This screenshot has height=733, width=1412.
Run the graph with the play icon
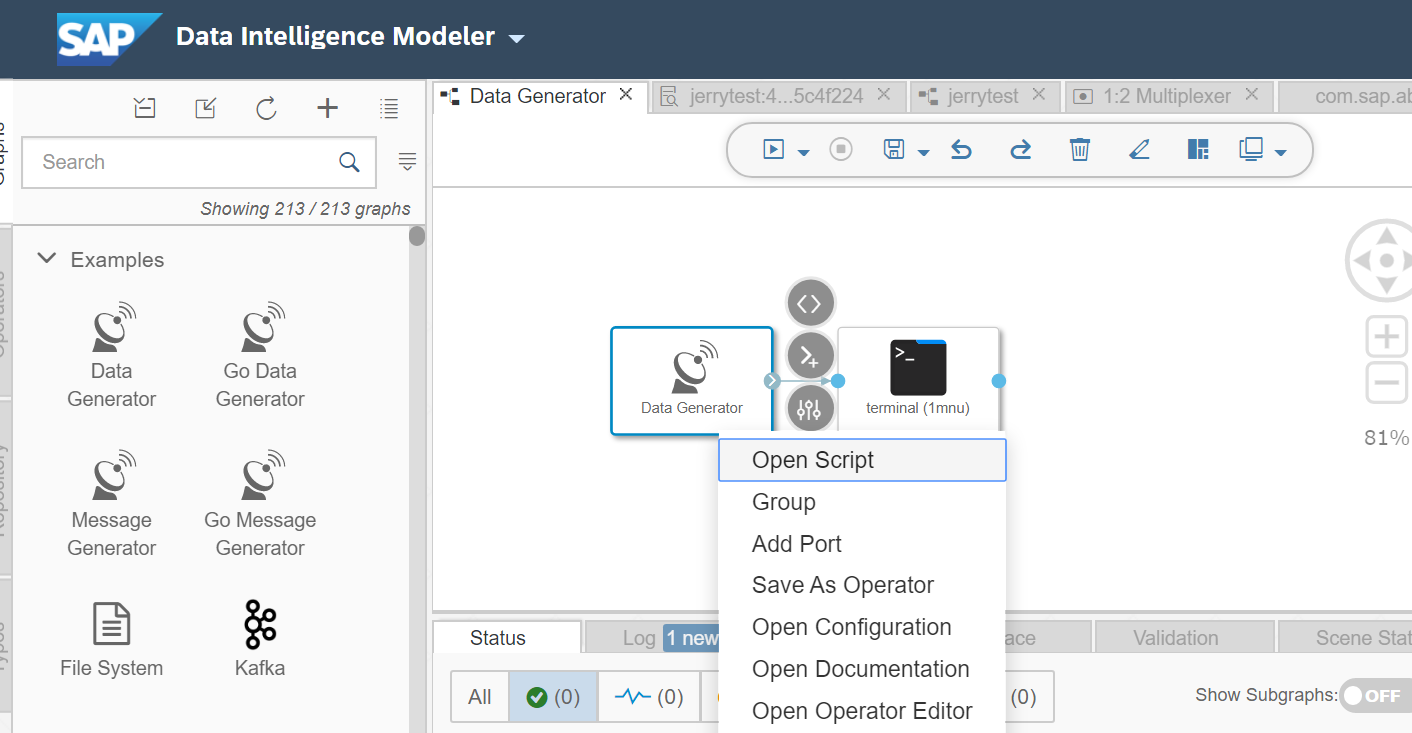tap(773, 150)
